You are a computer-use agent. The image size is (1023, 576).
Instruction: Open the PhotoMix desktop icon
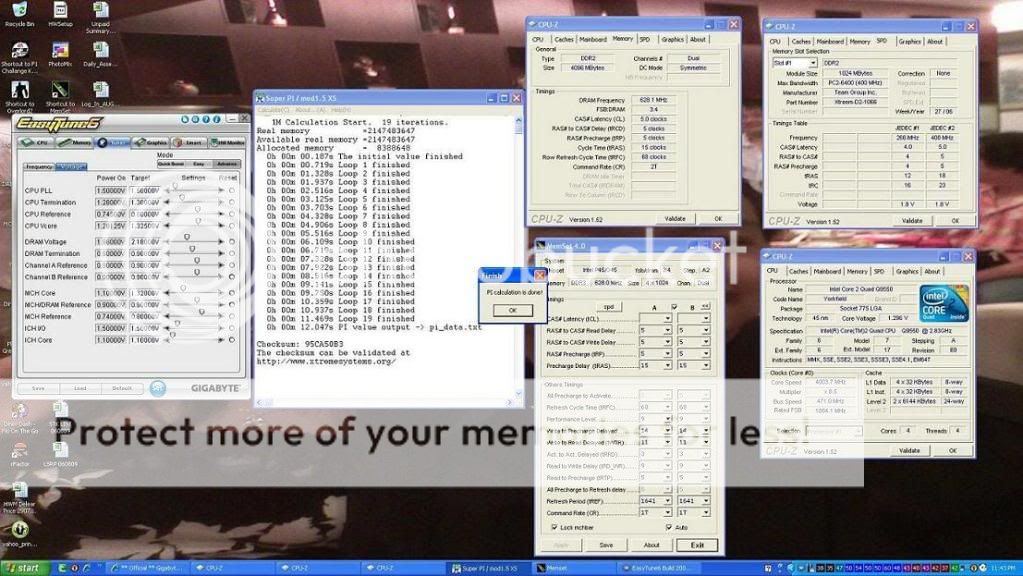[60, 55]
